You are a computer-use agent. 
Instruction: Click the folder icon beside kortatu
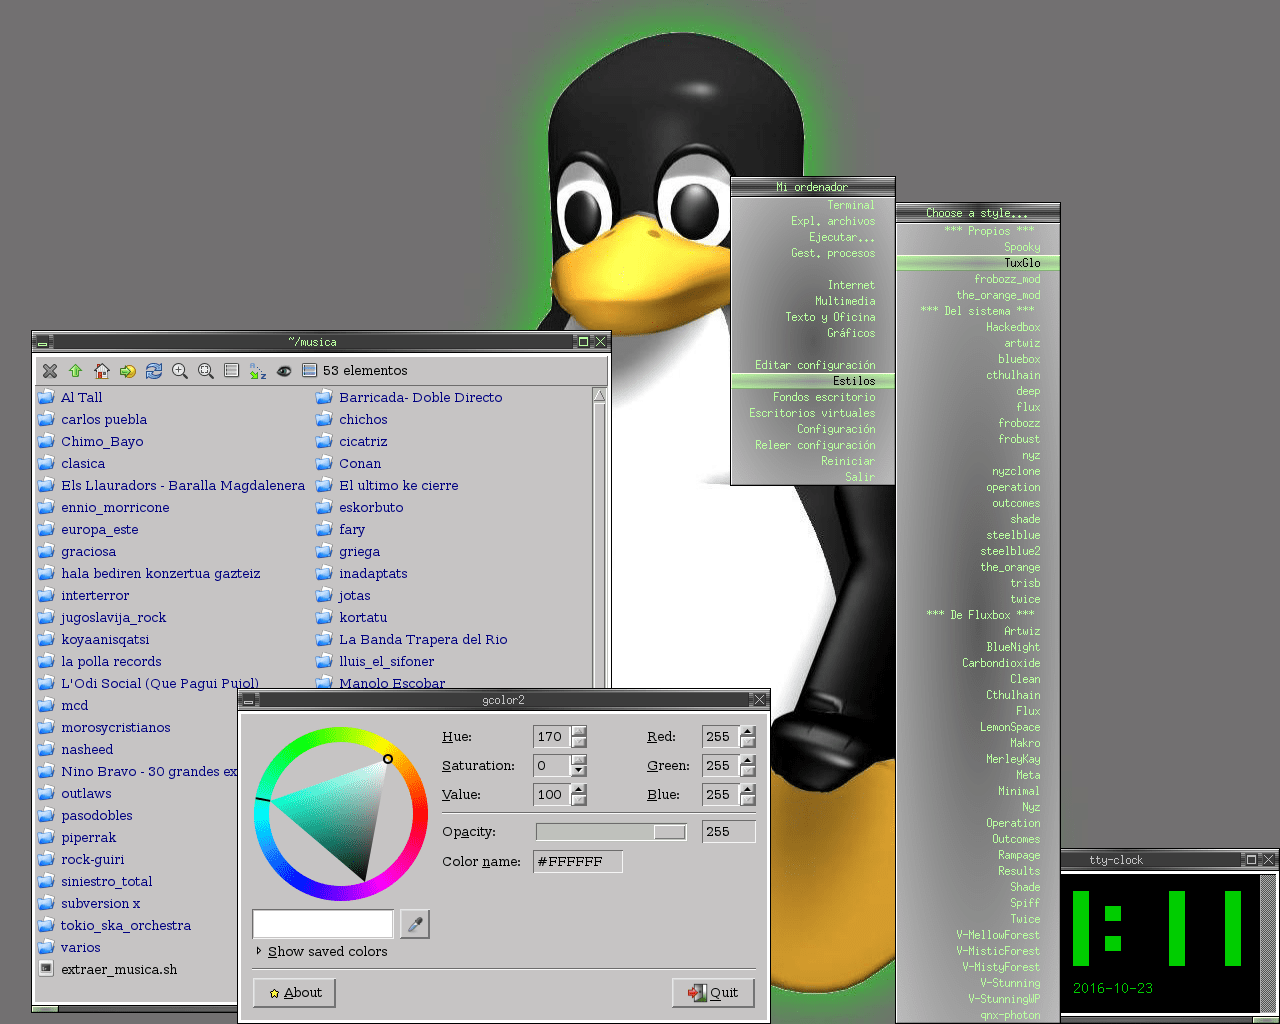click(x=324, y=617)
